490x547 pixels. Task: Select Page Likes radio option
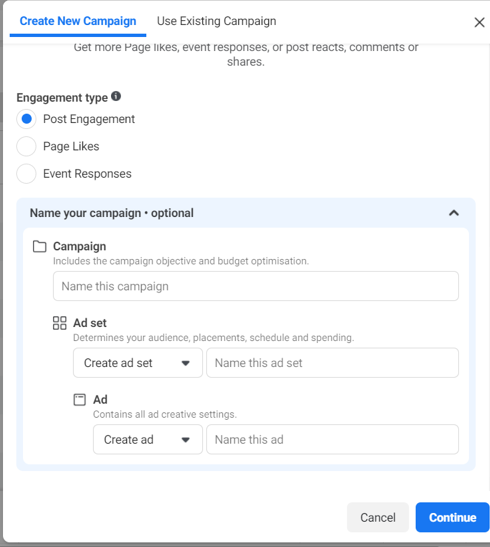coord(27,146)
